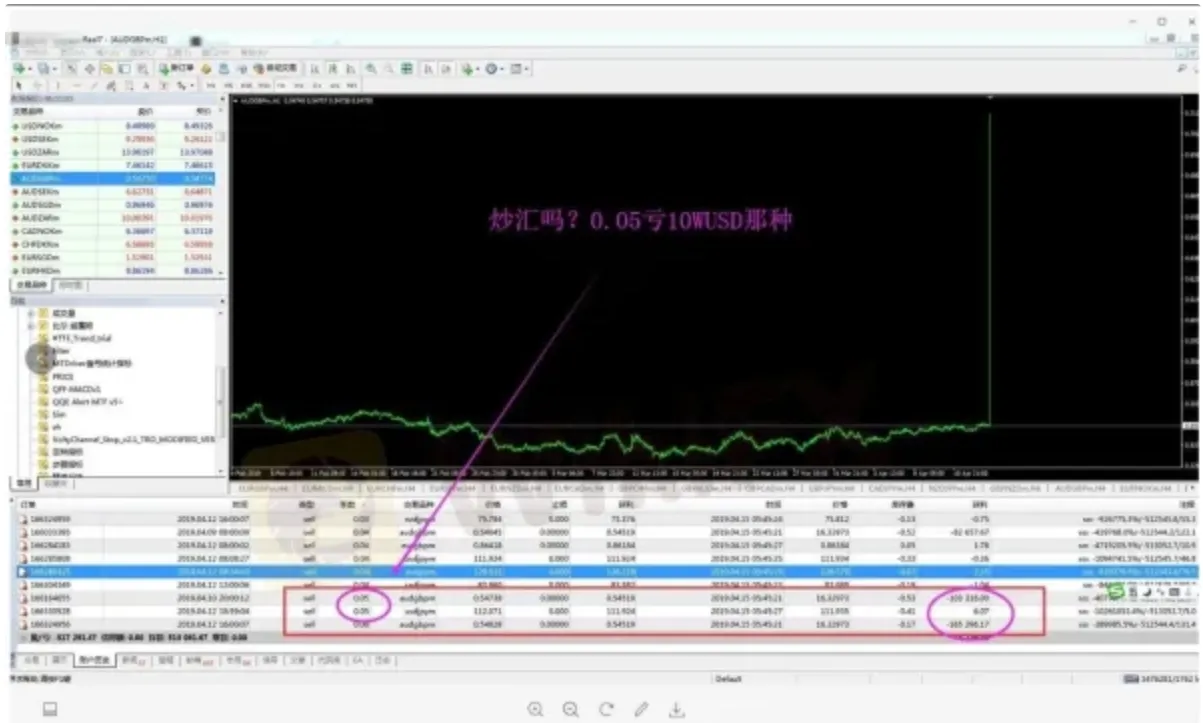Viewport: 1203px width, 723px height.
Task: Open the 信号 tab in Terminal
Action: [x=270, y=660]
